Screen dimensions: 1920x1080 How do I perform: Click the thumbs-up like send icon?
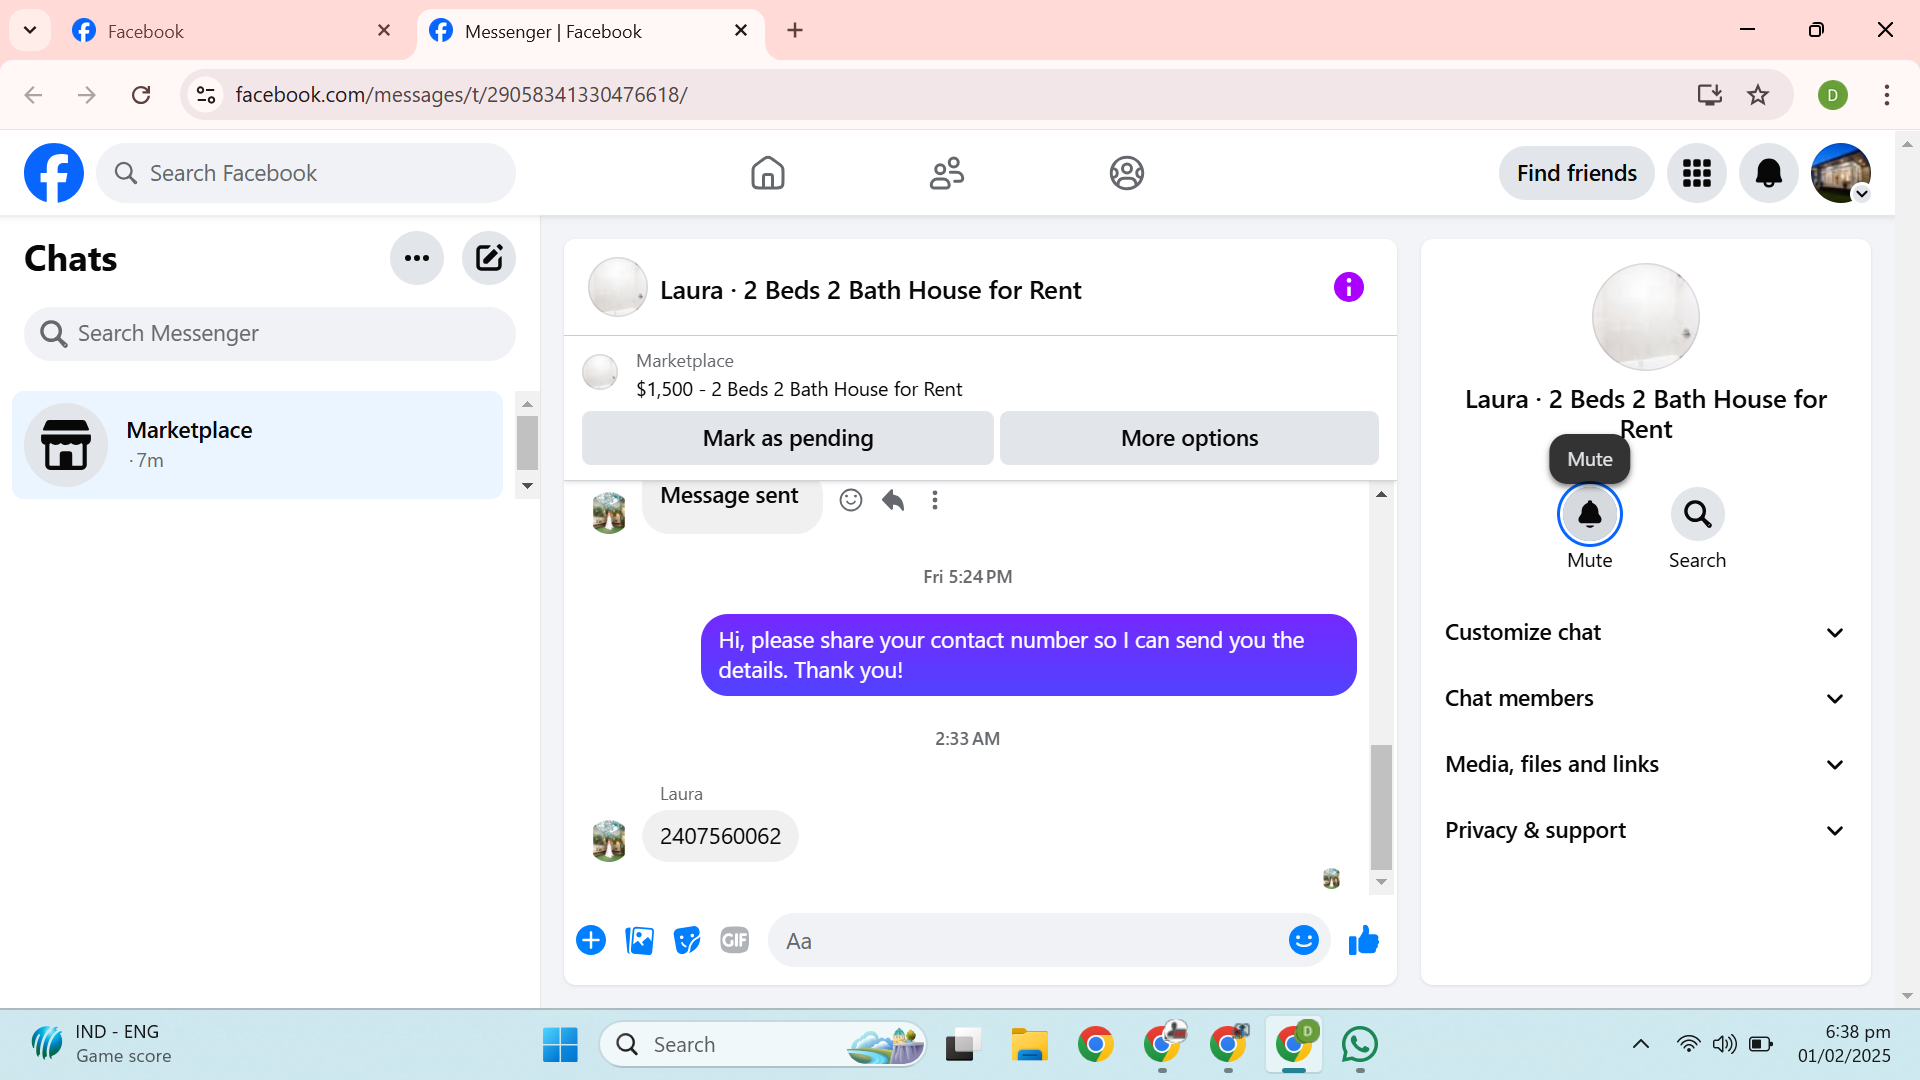1363,941
